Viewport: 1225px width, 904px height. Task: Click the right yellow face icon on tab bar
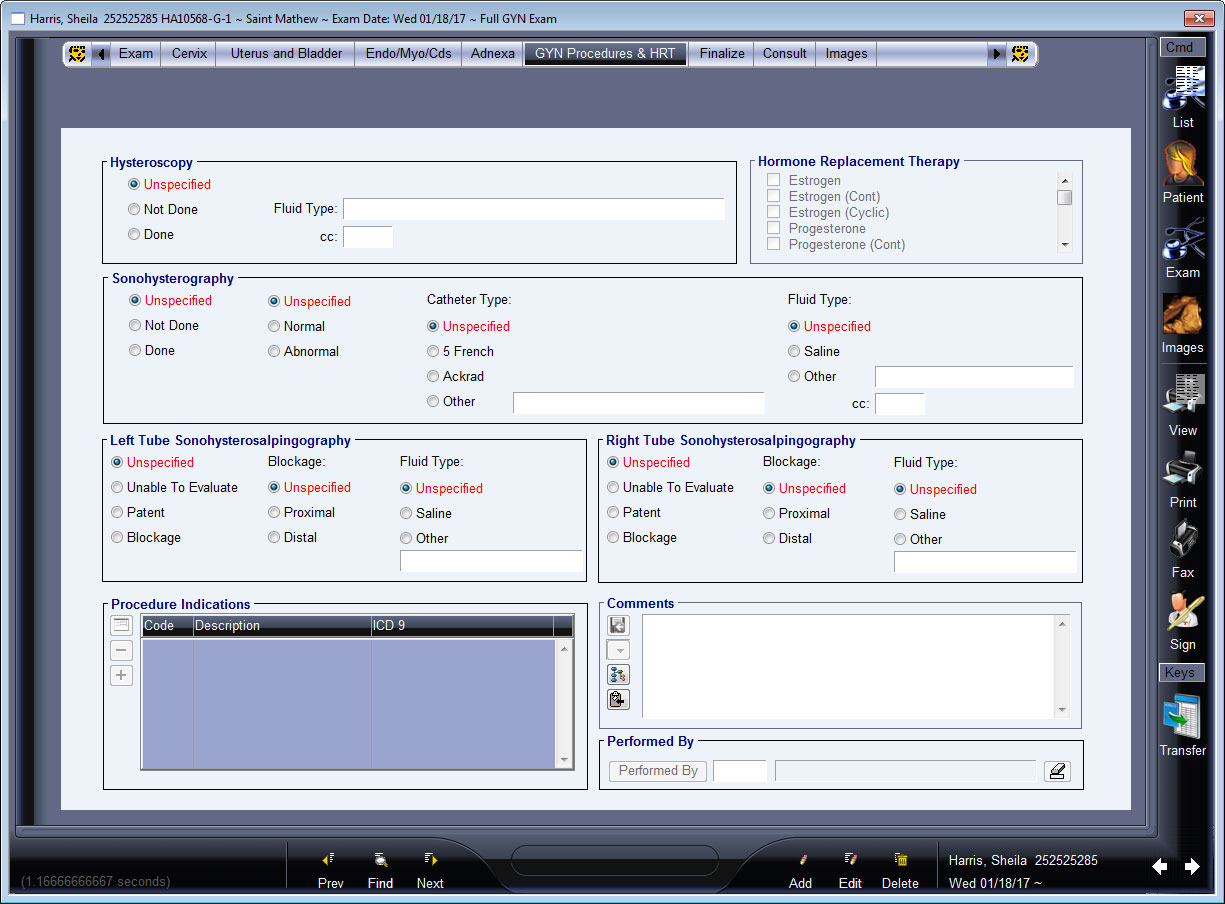(1020, 54)
